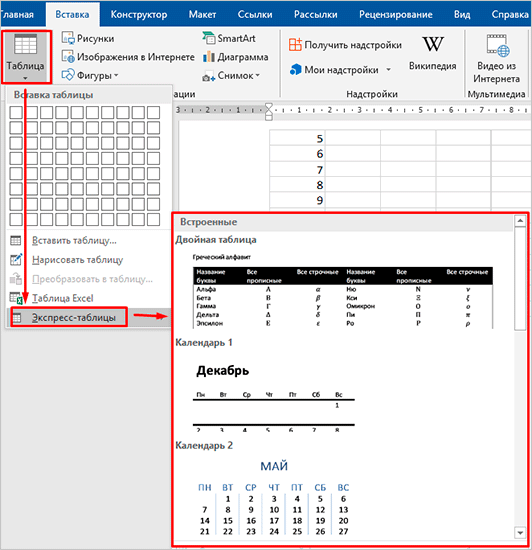Click the Диаграмма chart icon
The height and width of the screenshot is (550, 532).
coord(209,56)
